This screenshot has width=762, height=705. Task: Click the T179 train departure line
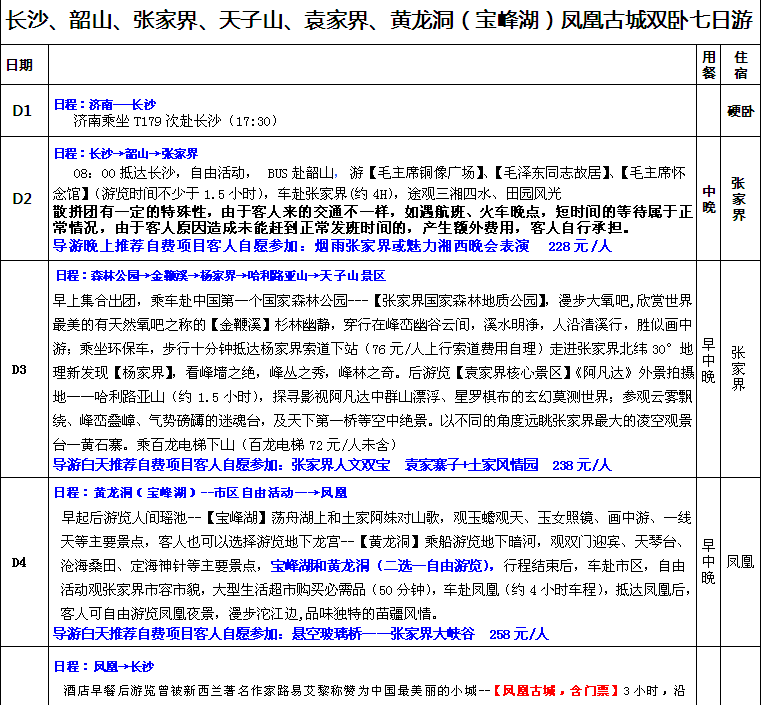pos(175,121)
